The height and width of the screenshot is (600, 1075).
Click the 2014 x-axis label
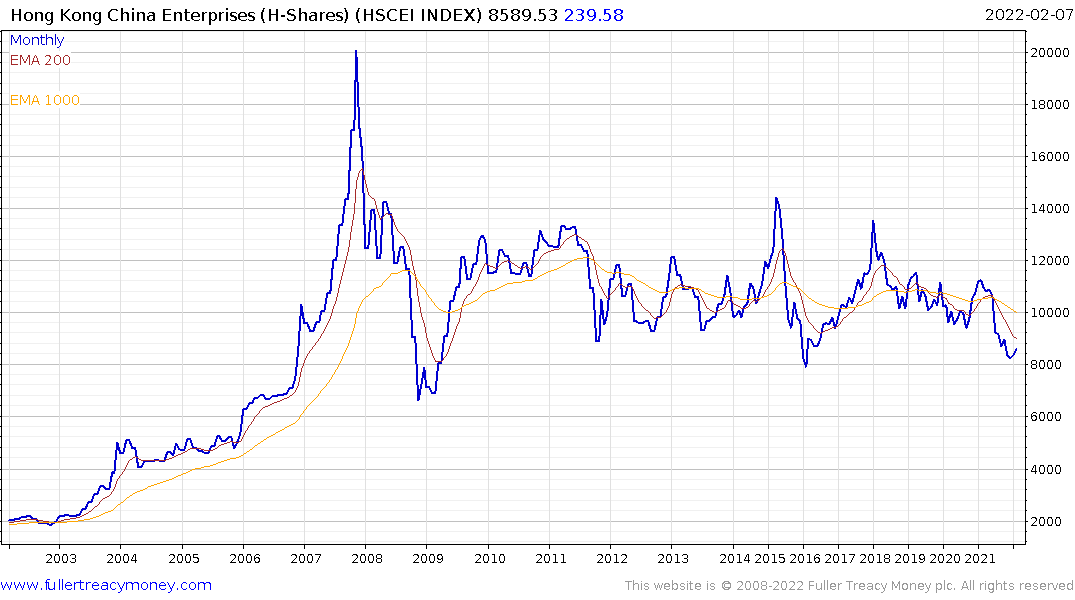735,559
